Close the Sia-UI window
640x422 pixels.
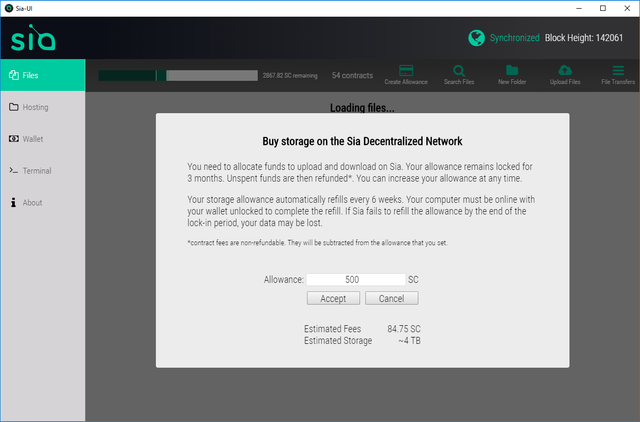(627, 8)
